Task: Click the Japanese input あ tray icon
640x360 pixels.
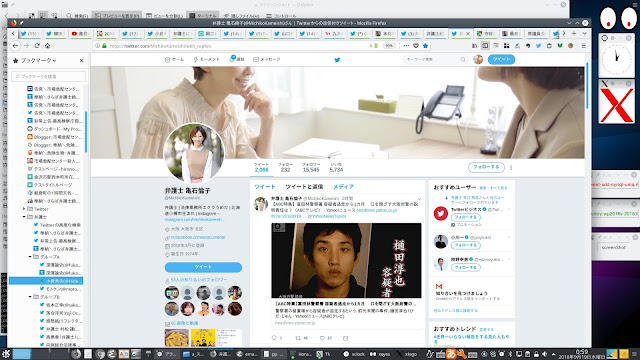Action: tap(451, 354)
